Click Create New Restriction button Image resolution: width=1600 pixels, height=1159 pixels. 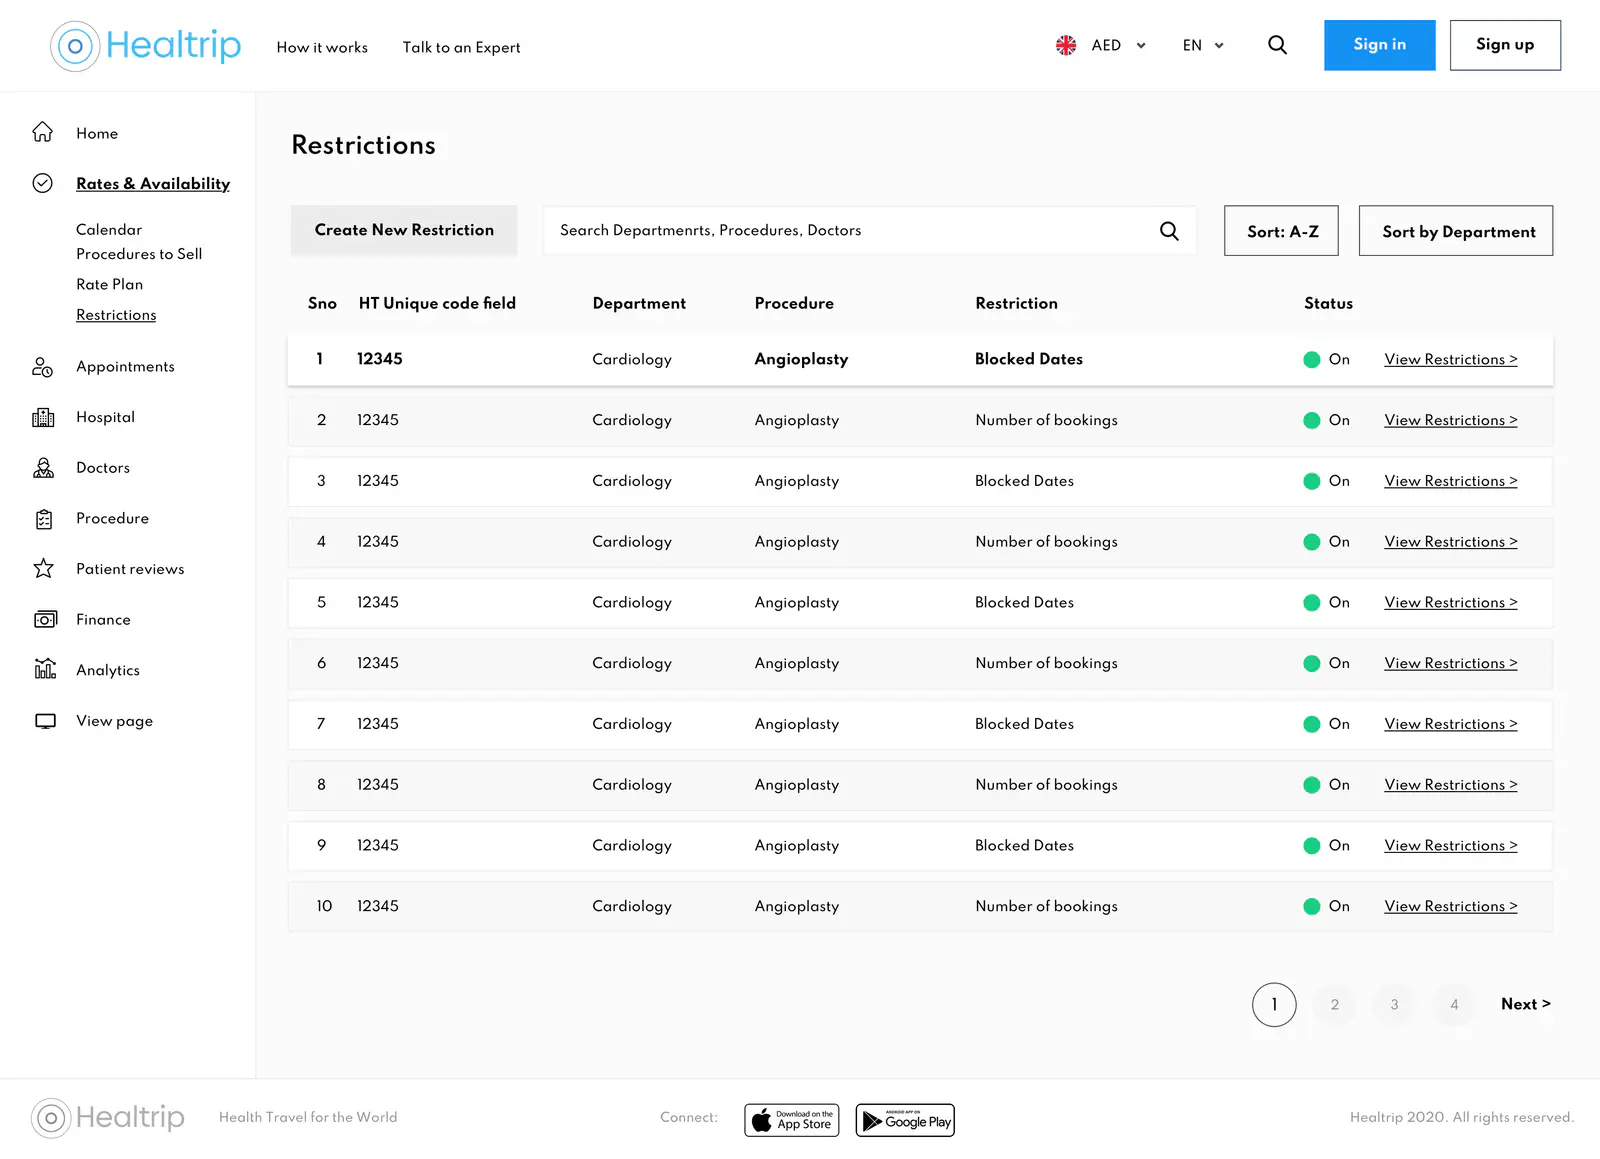(404, 230)
